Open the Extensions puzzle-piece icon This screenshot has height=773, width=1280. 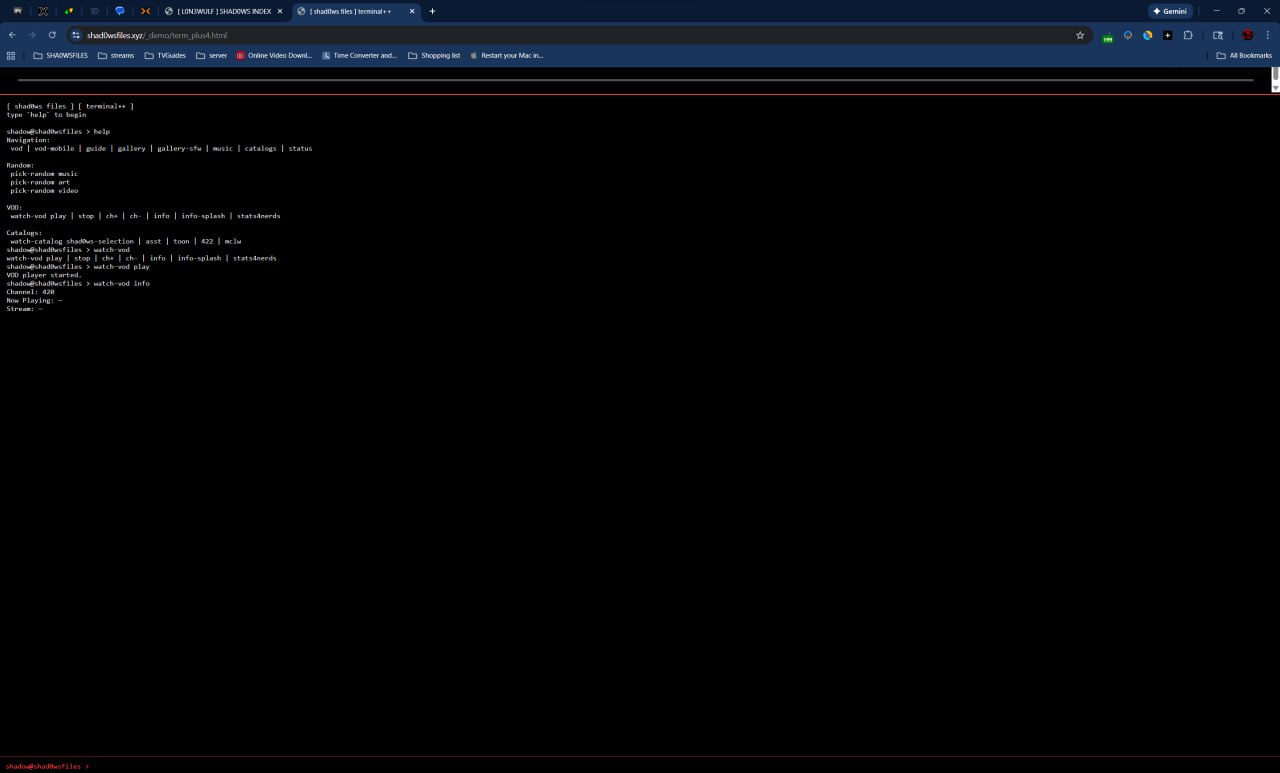click(1188, 35)
